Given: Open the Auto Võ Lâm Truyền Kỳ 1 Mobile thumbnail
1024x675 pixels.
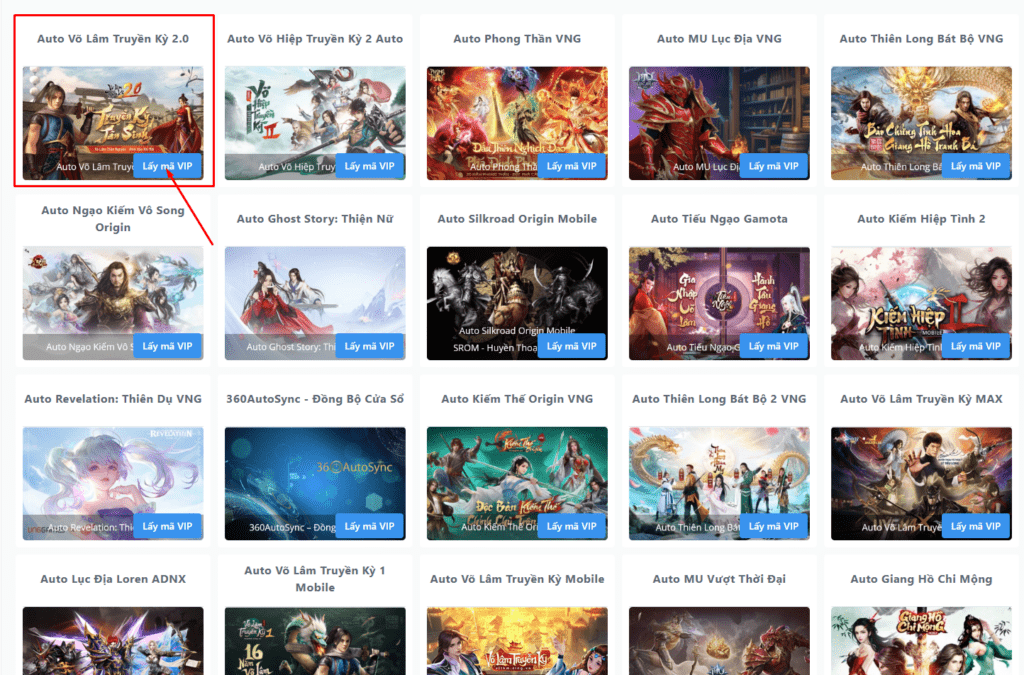Looking at the screenshot, I should coord(315,641).
